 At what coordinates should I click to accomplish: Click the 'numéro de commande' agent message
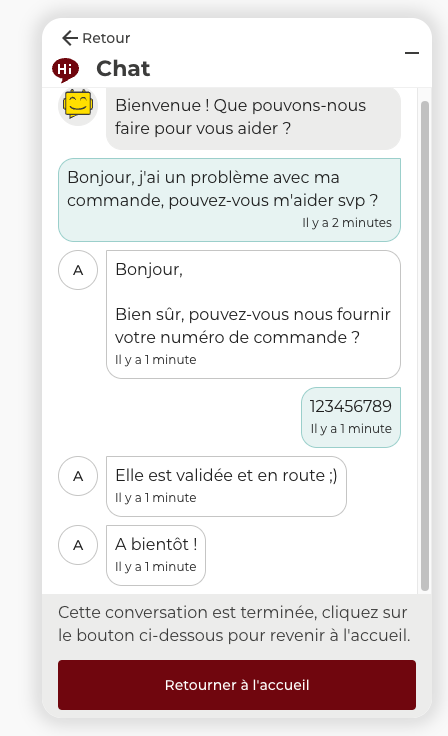[254, 314]
